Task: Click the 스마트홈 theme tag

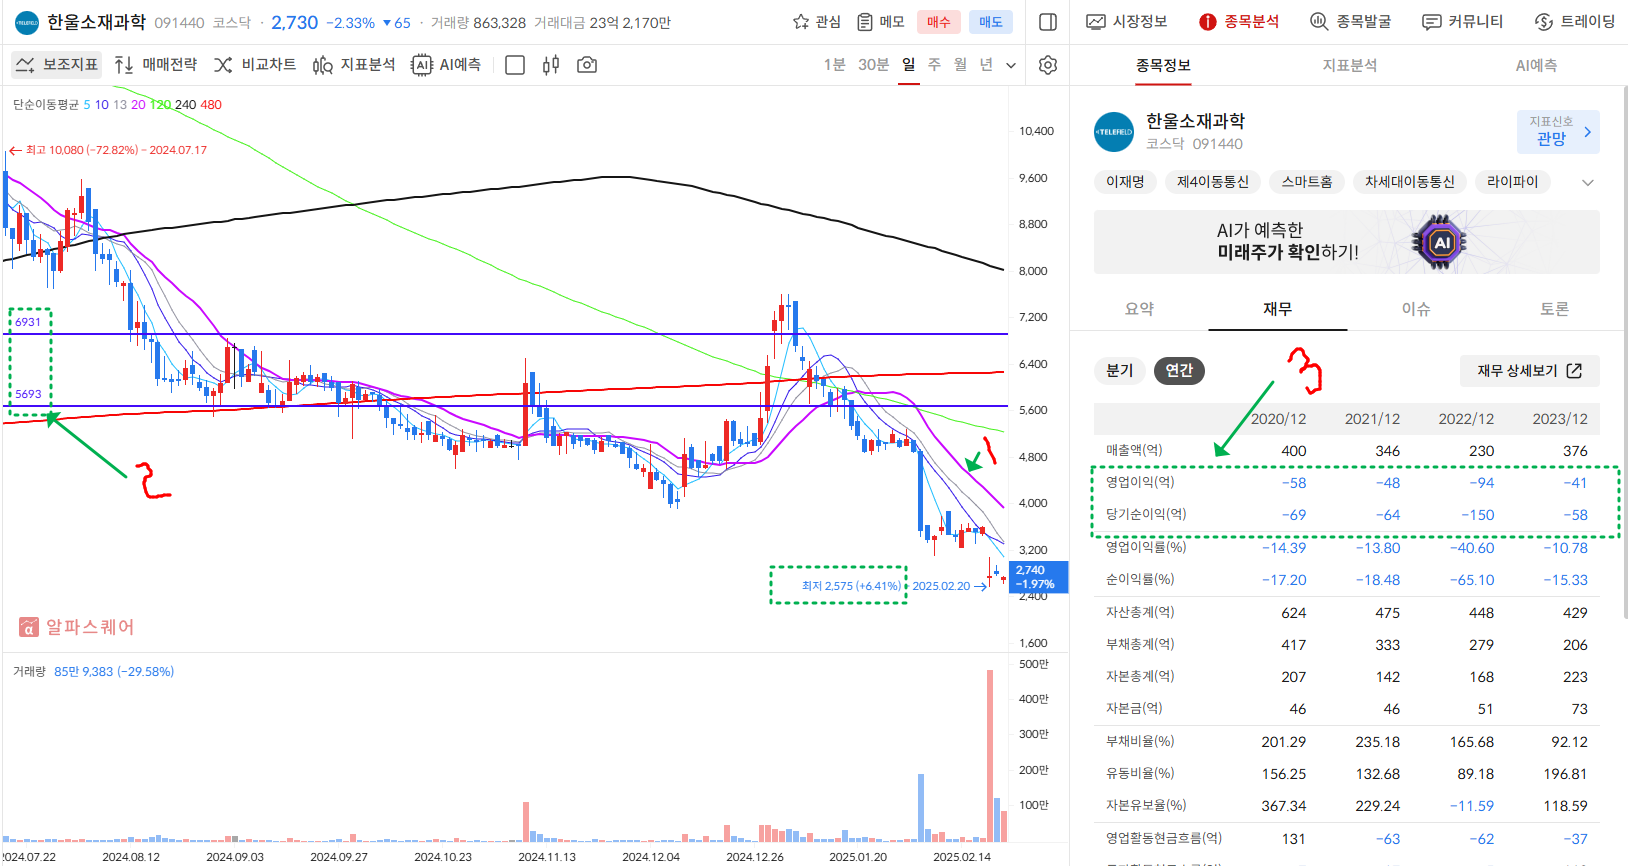Action: (x=1307, y=182)
